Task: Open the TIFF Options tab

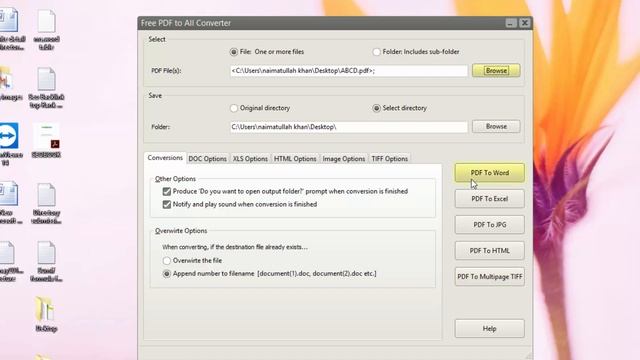Action: (389, 159)
